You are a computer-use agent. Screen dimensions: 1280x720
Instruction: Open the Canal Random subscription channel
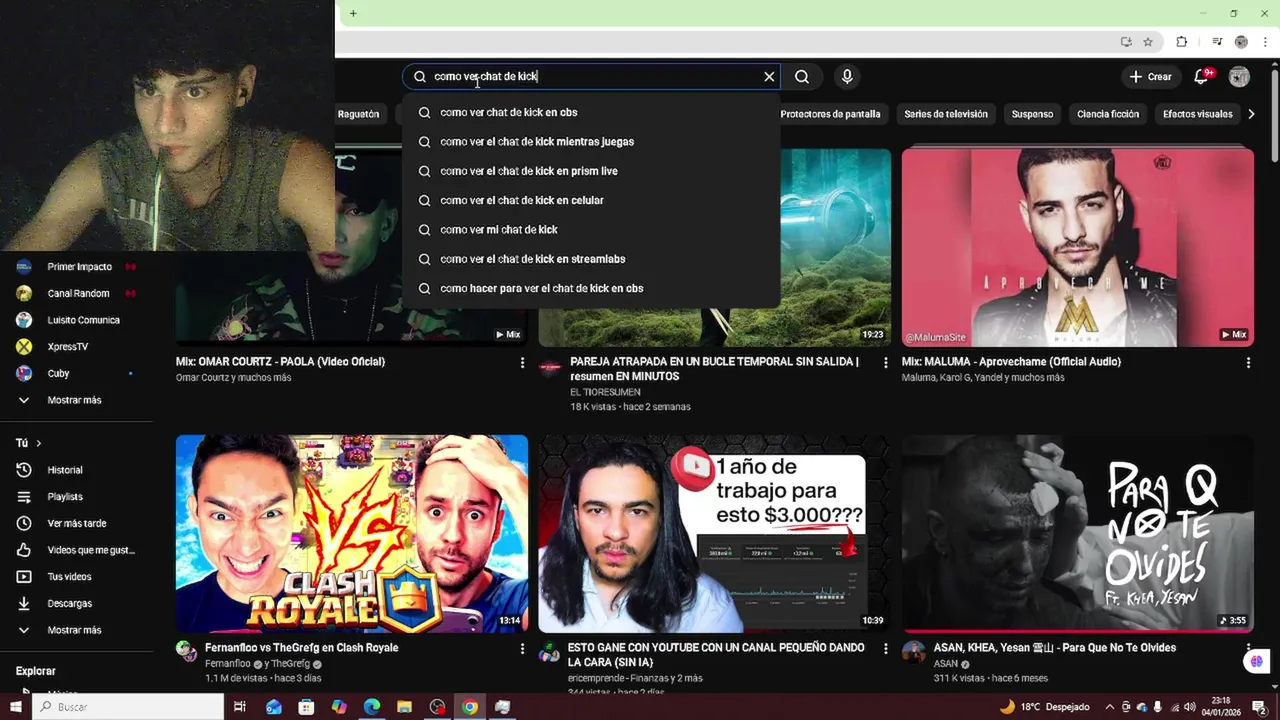[77, 294]
